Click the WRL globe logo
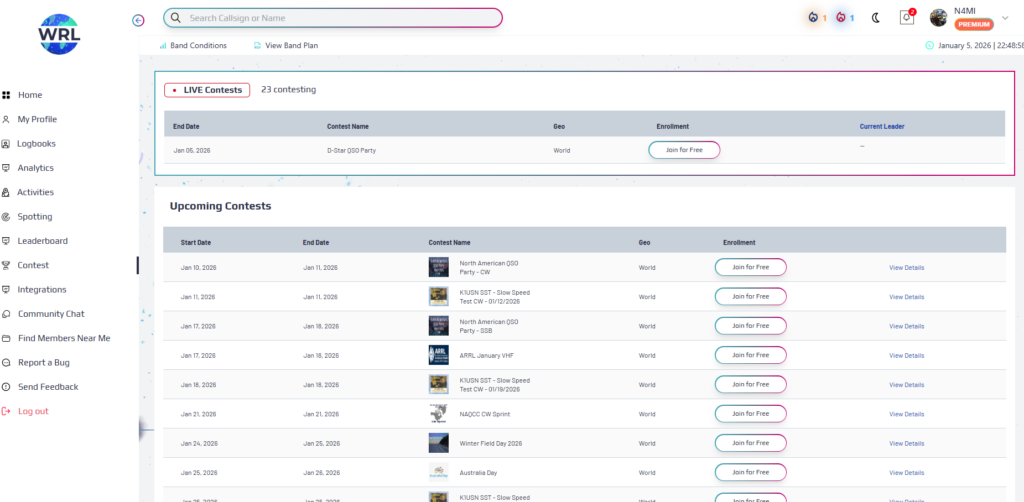This screenshot has height=502, width=1024. point(58,34)
